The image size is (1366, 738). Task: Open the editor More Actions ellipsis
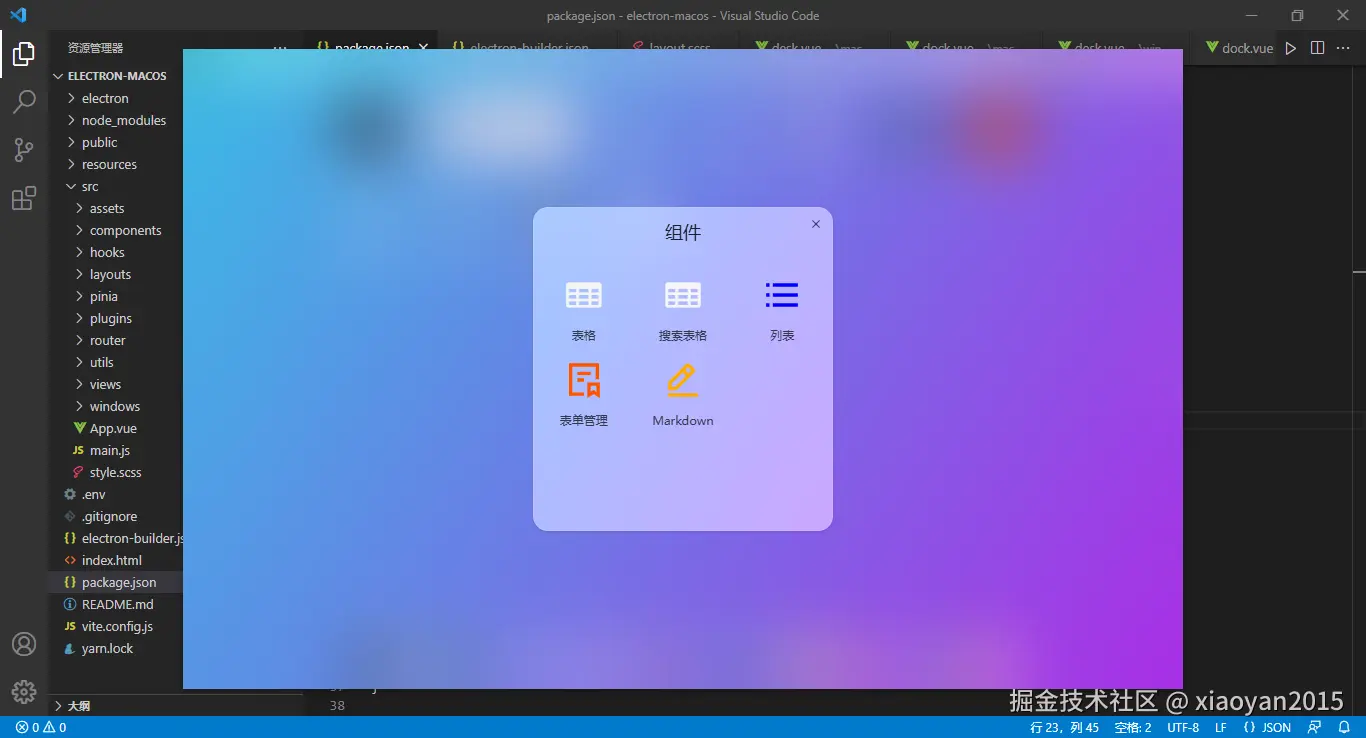click(x=1343, y=48)
